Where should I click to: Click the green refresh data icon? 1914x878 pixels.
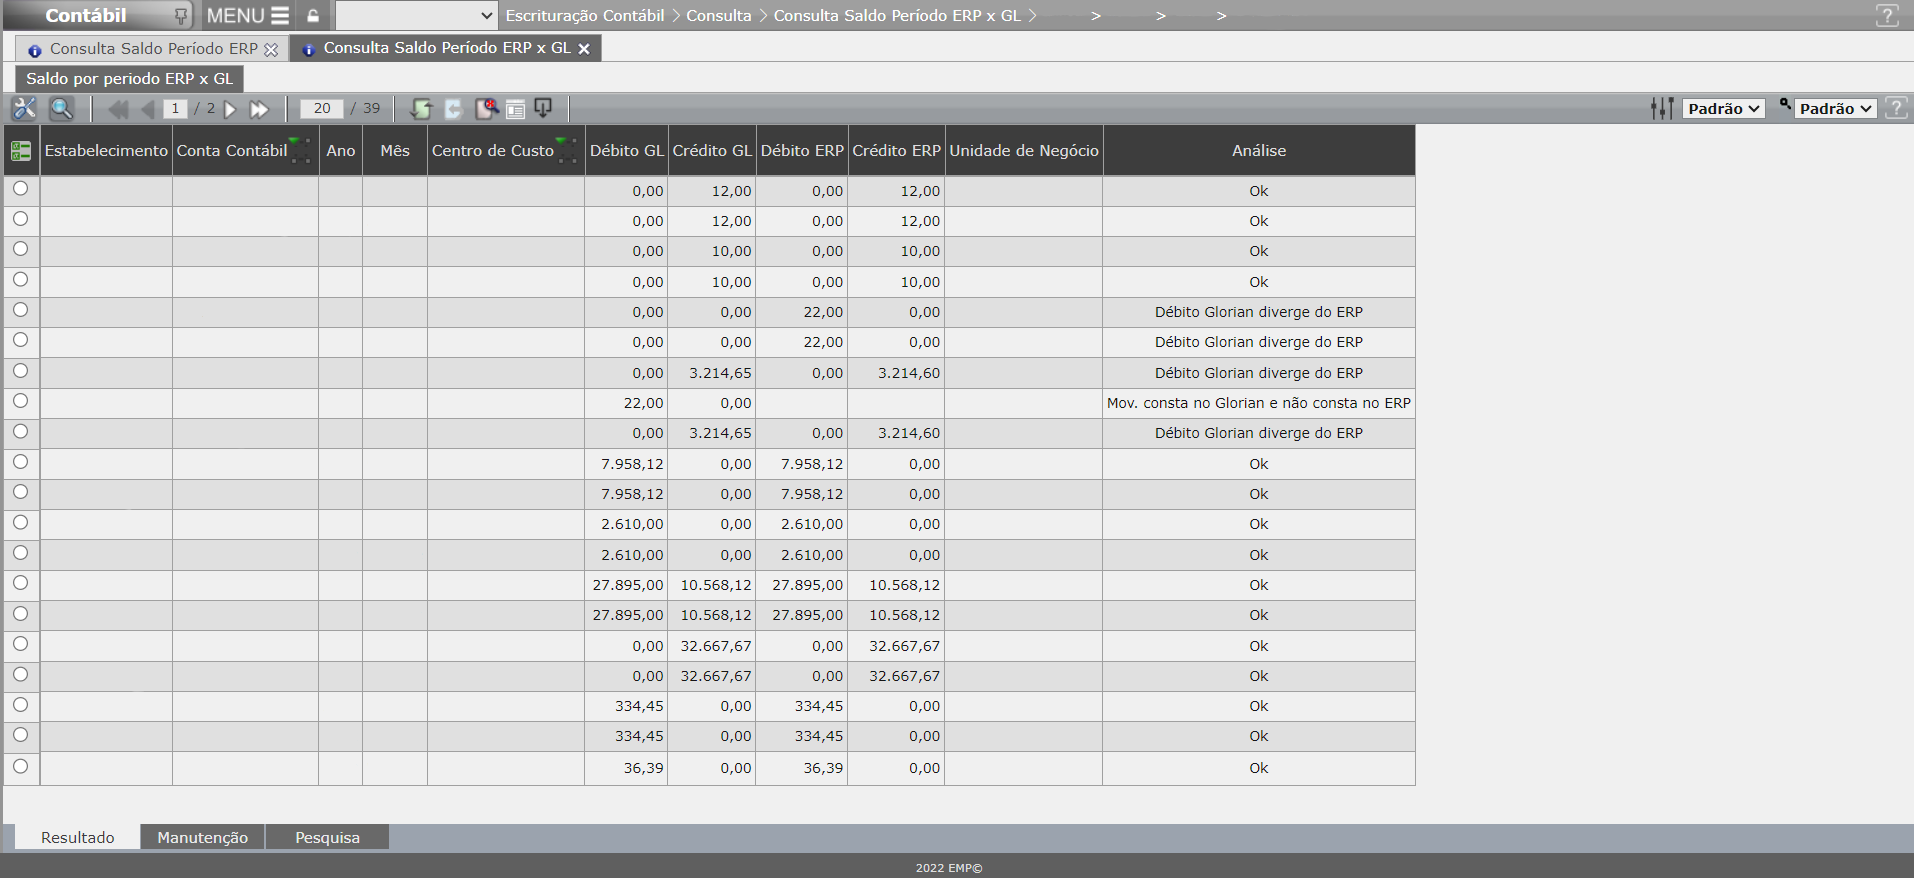coord(421,109)
